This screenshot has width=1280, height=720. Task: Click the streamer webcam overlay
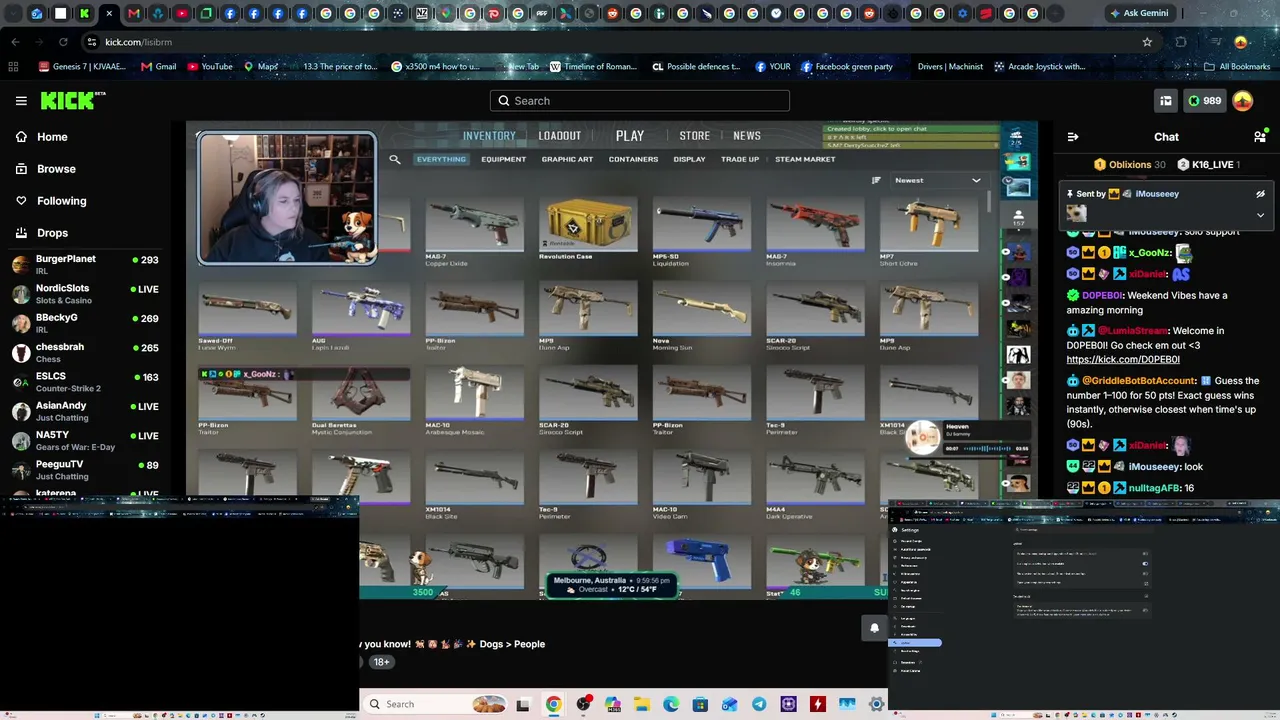tap(287, 198)
